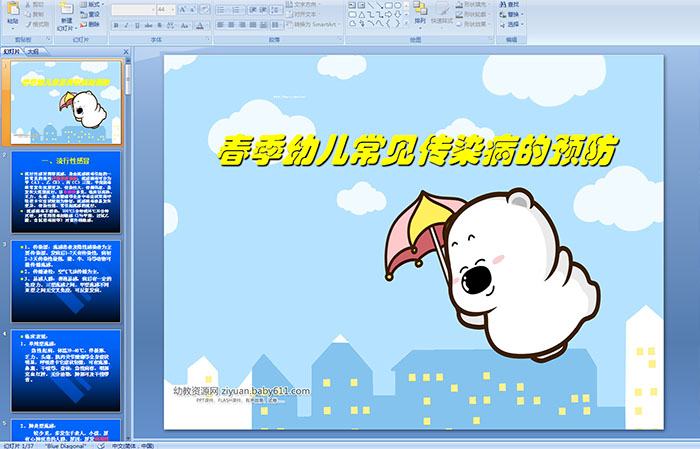Close the slide thumbnail pane
Screen dimensions: 700x449
click(x=126, y=52)
